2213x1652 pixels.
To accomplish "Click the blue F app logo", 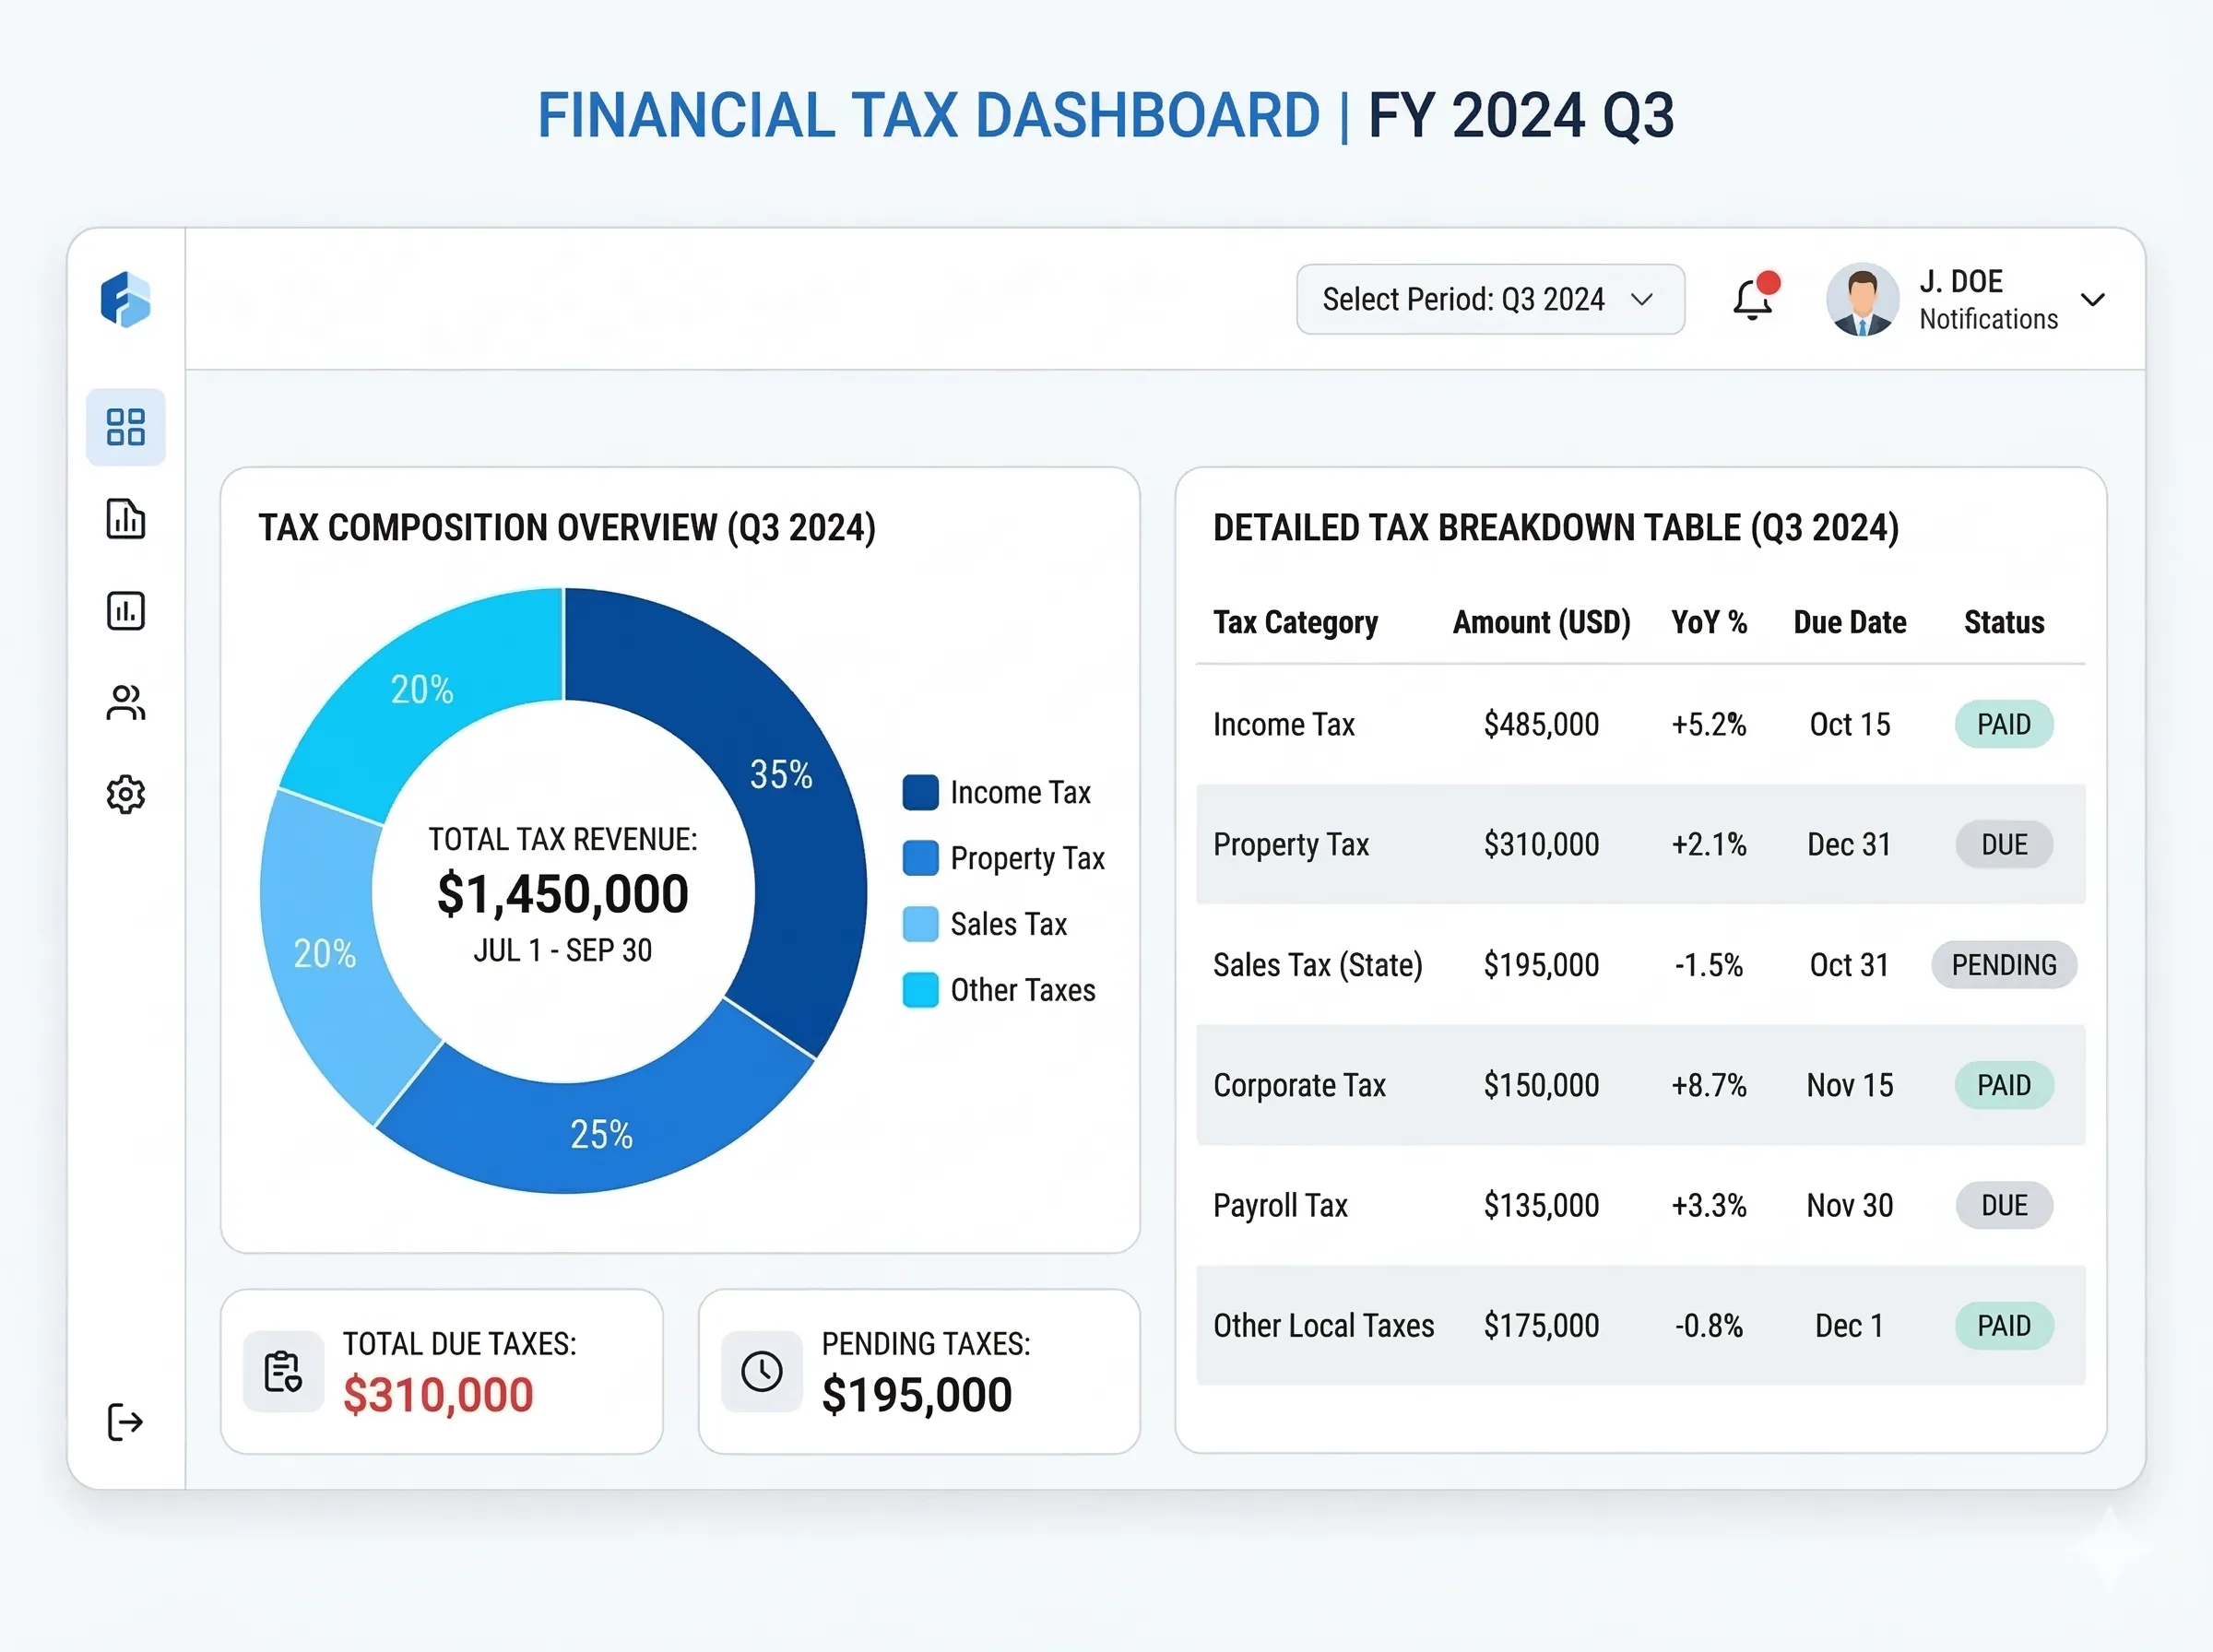I will pos(126,299).
